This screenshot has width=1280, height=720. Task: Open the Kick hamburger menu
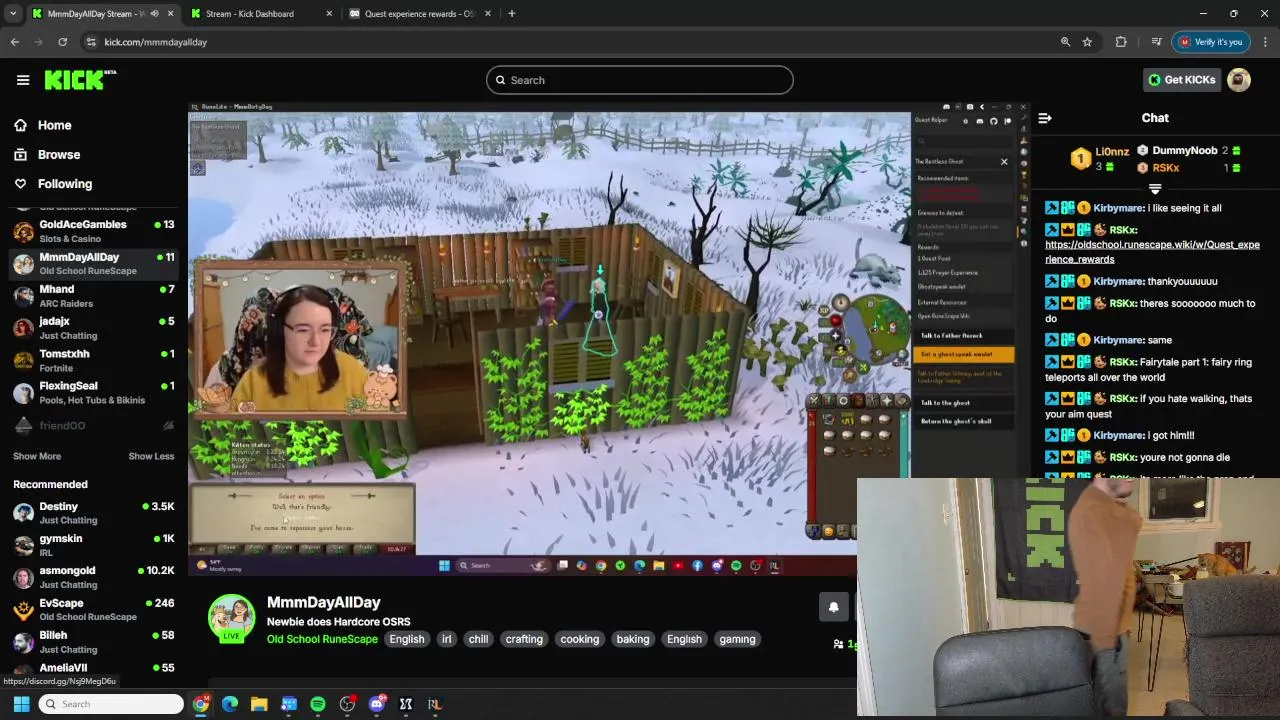[x=23, y=80]
